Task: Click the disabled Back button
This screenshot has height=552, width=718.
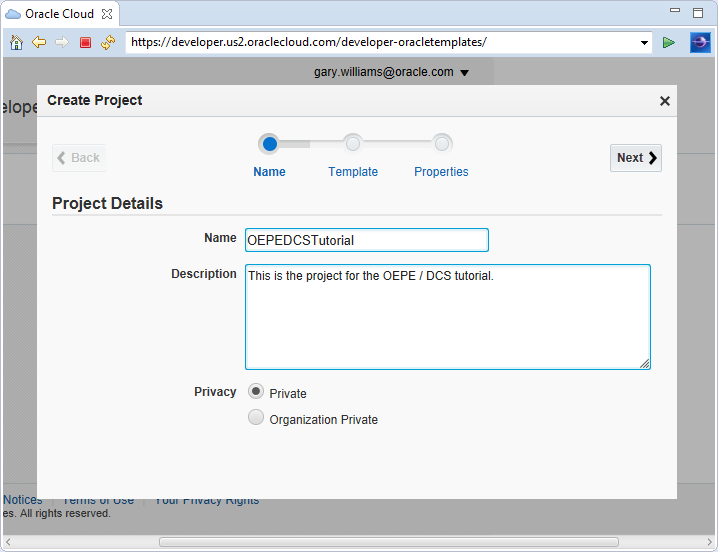Action: (x=79, y=158)
